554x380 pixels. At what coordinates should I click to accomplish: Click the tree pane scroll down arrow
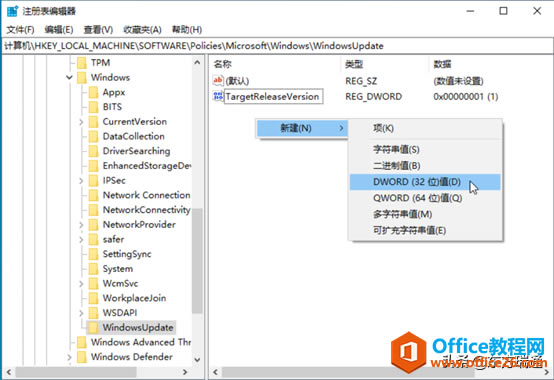197,360
